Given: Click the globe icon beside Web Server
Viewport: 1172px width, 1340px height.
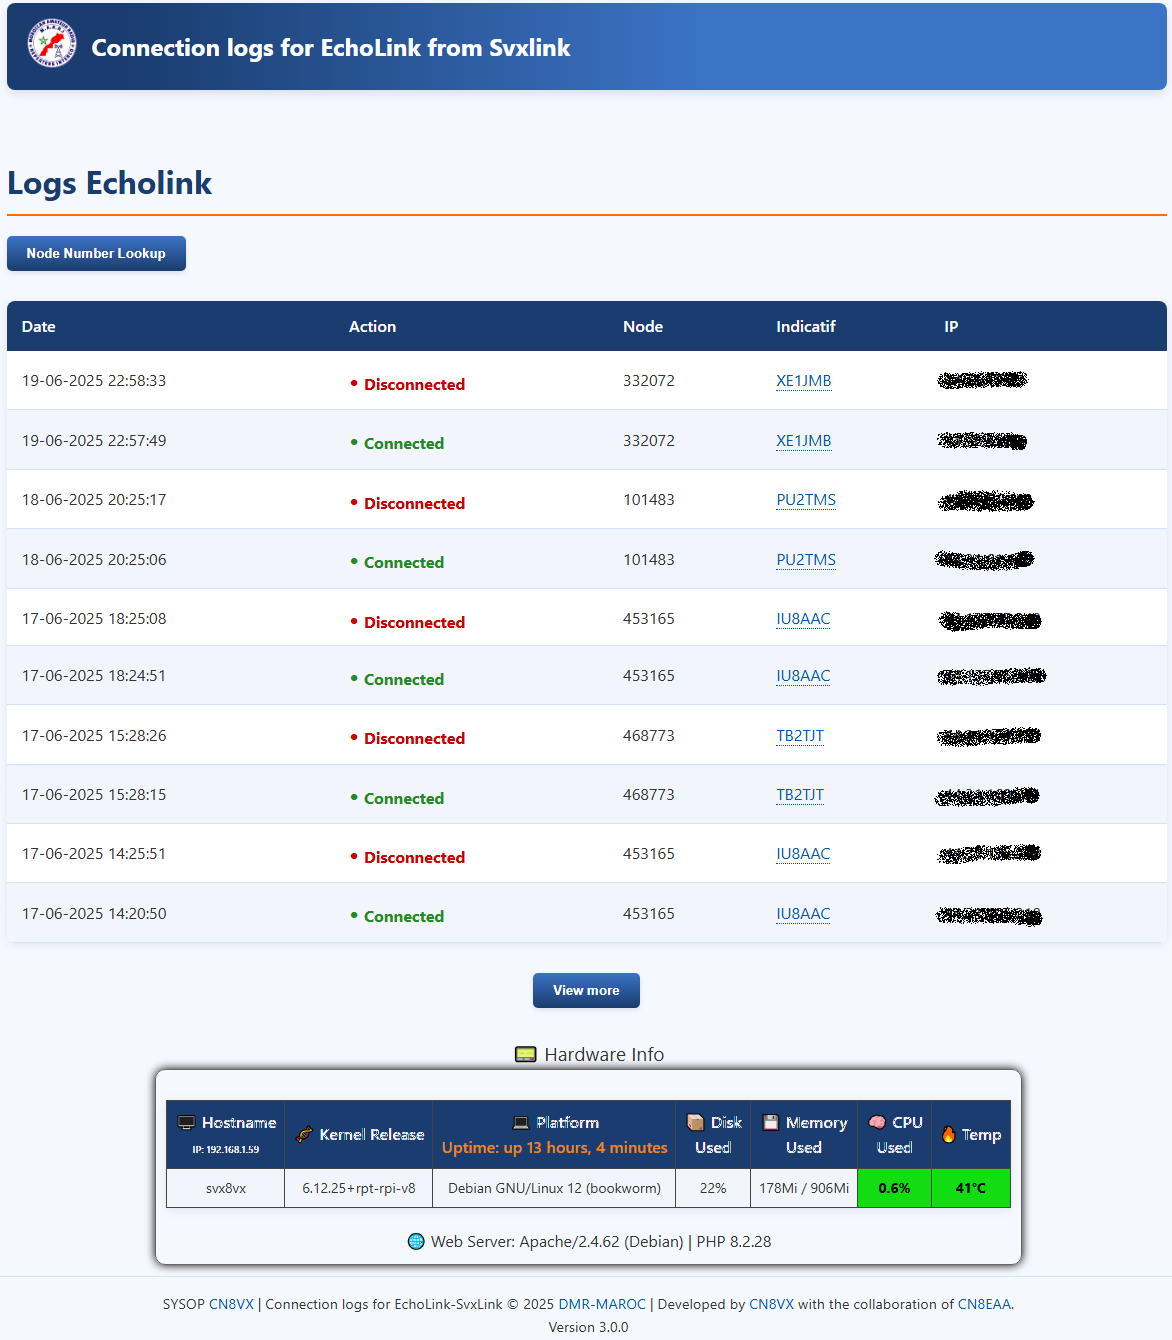Looking at the screenshot, I should tap(416, 1241).
